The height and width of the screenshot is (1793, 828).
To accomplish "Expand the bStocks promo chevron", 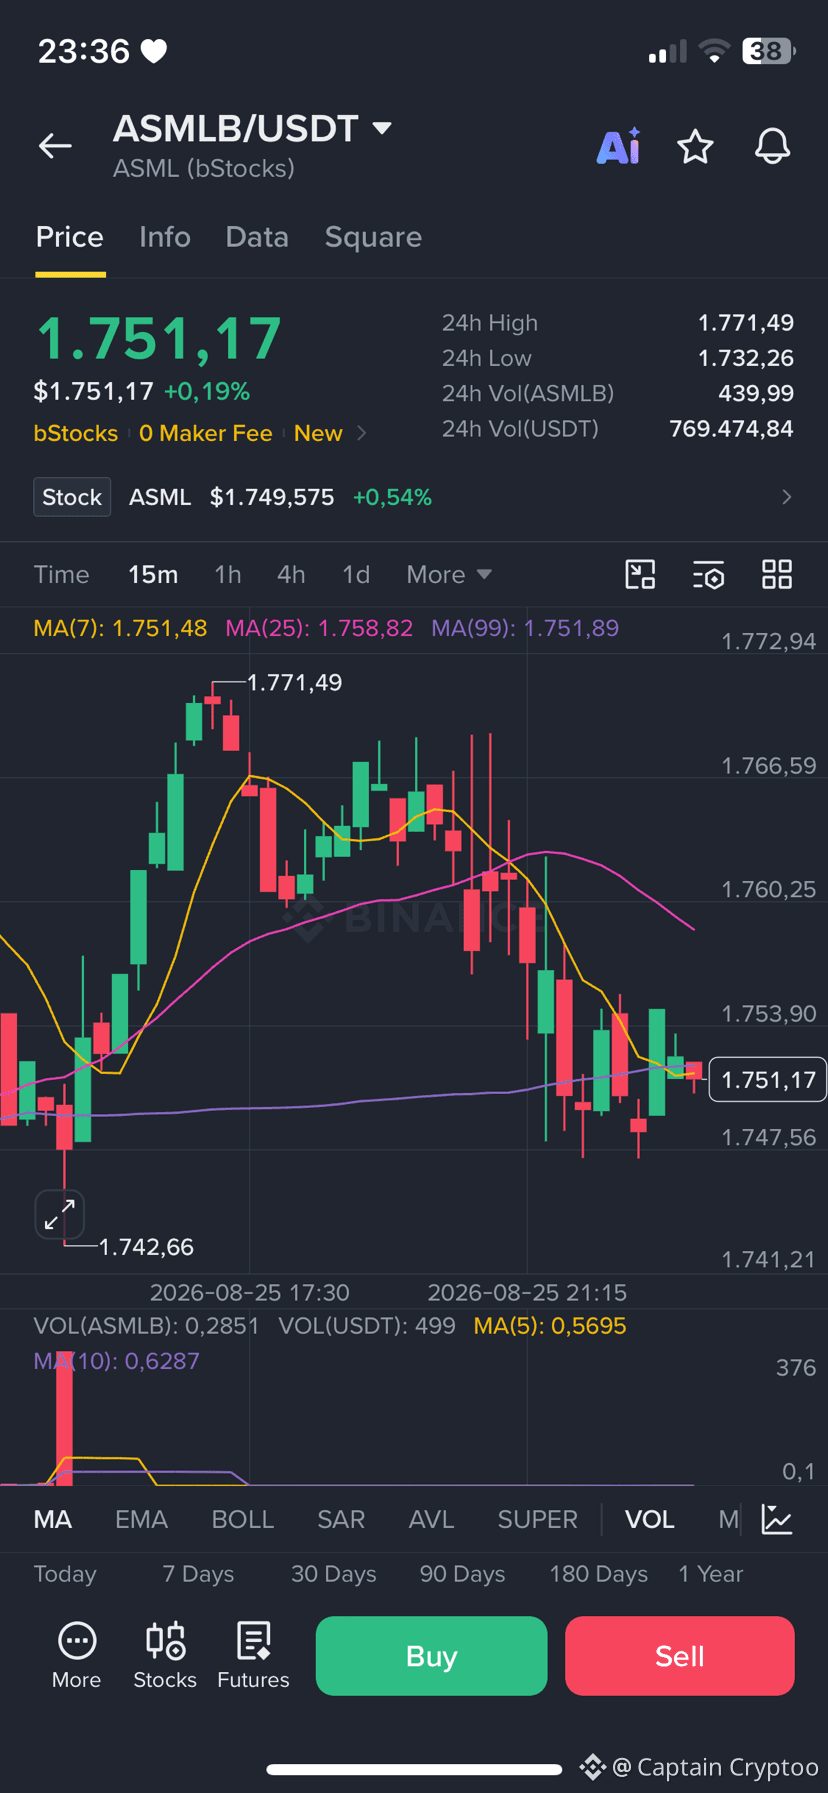I will [x=362, y=433].
